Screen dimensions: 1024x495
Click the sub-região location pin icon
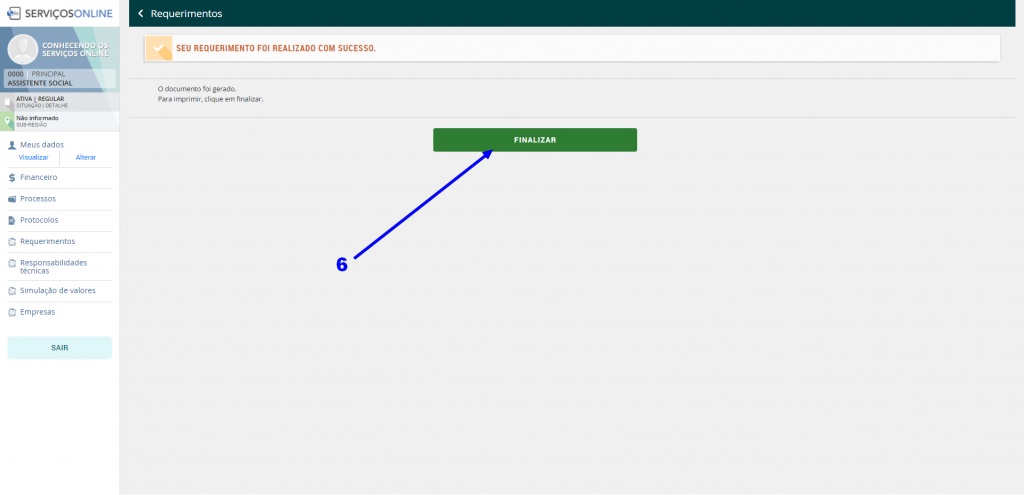click(x=8, y=121)
